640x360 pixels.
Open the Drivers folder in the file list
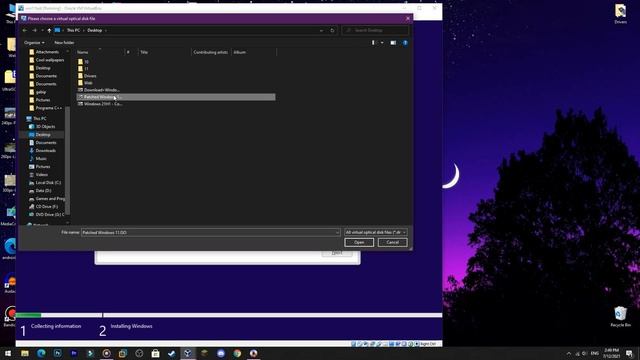(x=87, y=76)
